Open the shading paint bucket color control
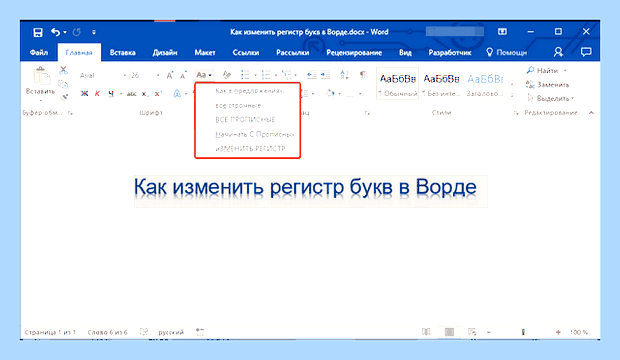This screenshot has height=360, width=620. point(330,94)
